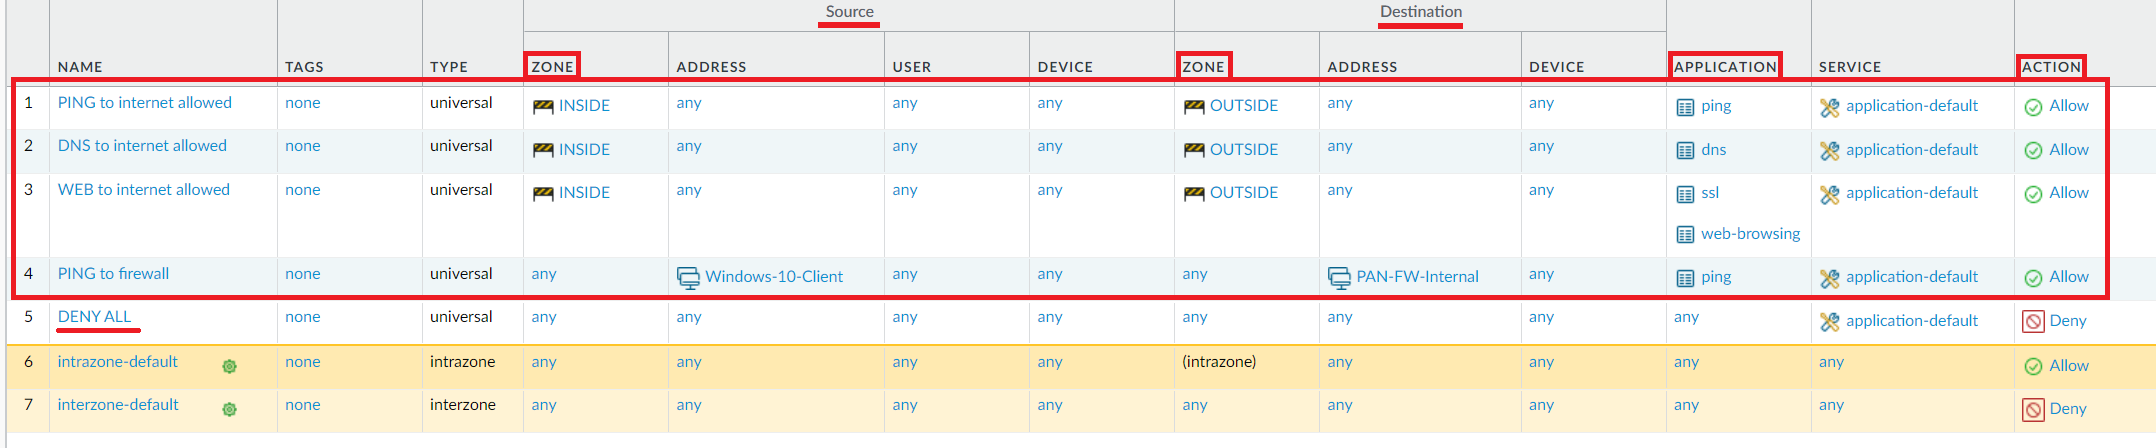
Task: Click Allow checkmark icon in DNS rule
Action: pyautogui.click(x=2033, y=151)
